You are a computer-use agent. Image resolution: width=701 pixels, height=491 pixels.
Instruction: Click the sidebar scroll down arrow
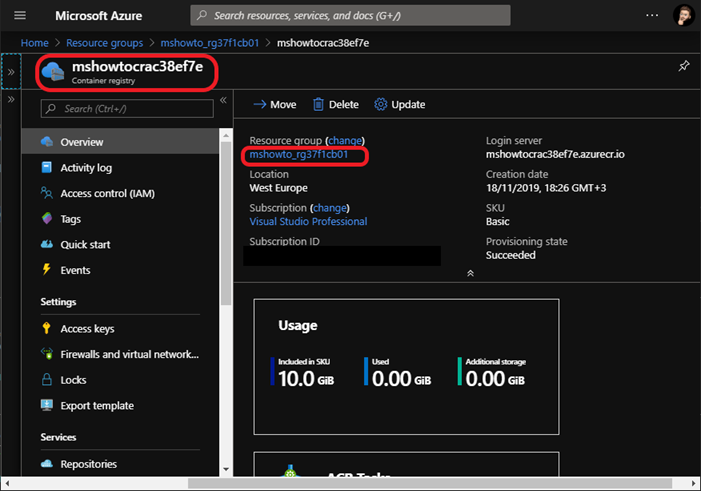pos(226,470)
